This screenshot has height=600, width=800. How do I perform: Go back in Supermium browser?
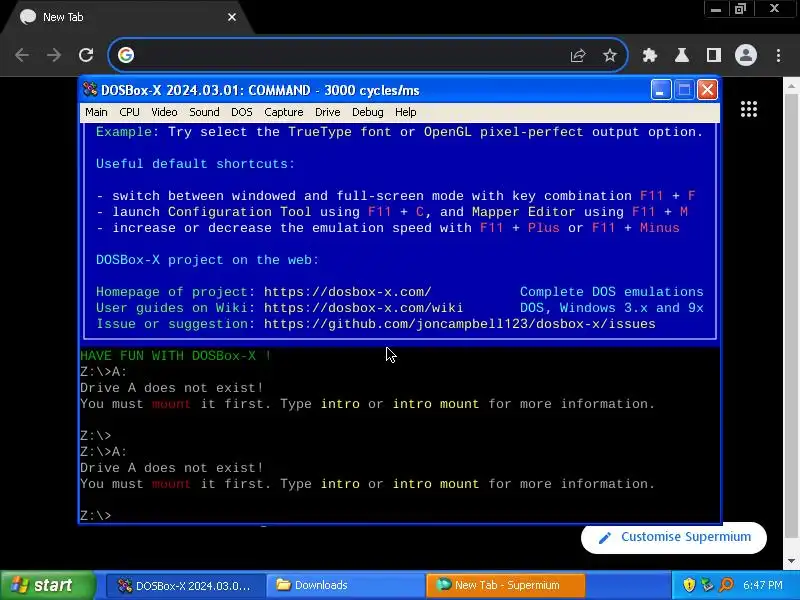22,55
